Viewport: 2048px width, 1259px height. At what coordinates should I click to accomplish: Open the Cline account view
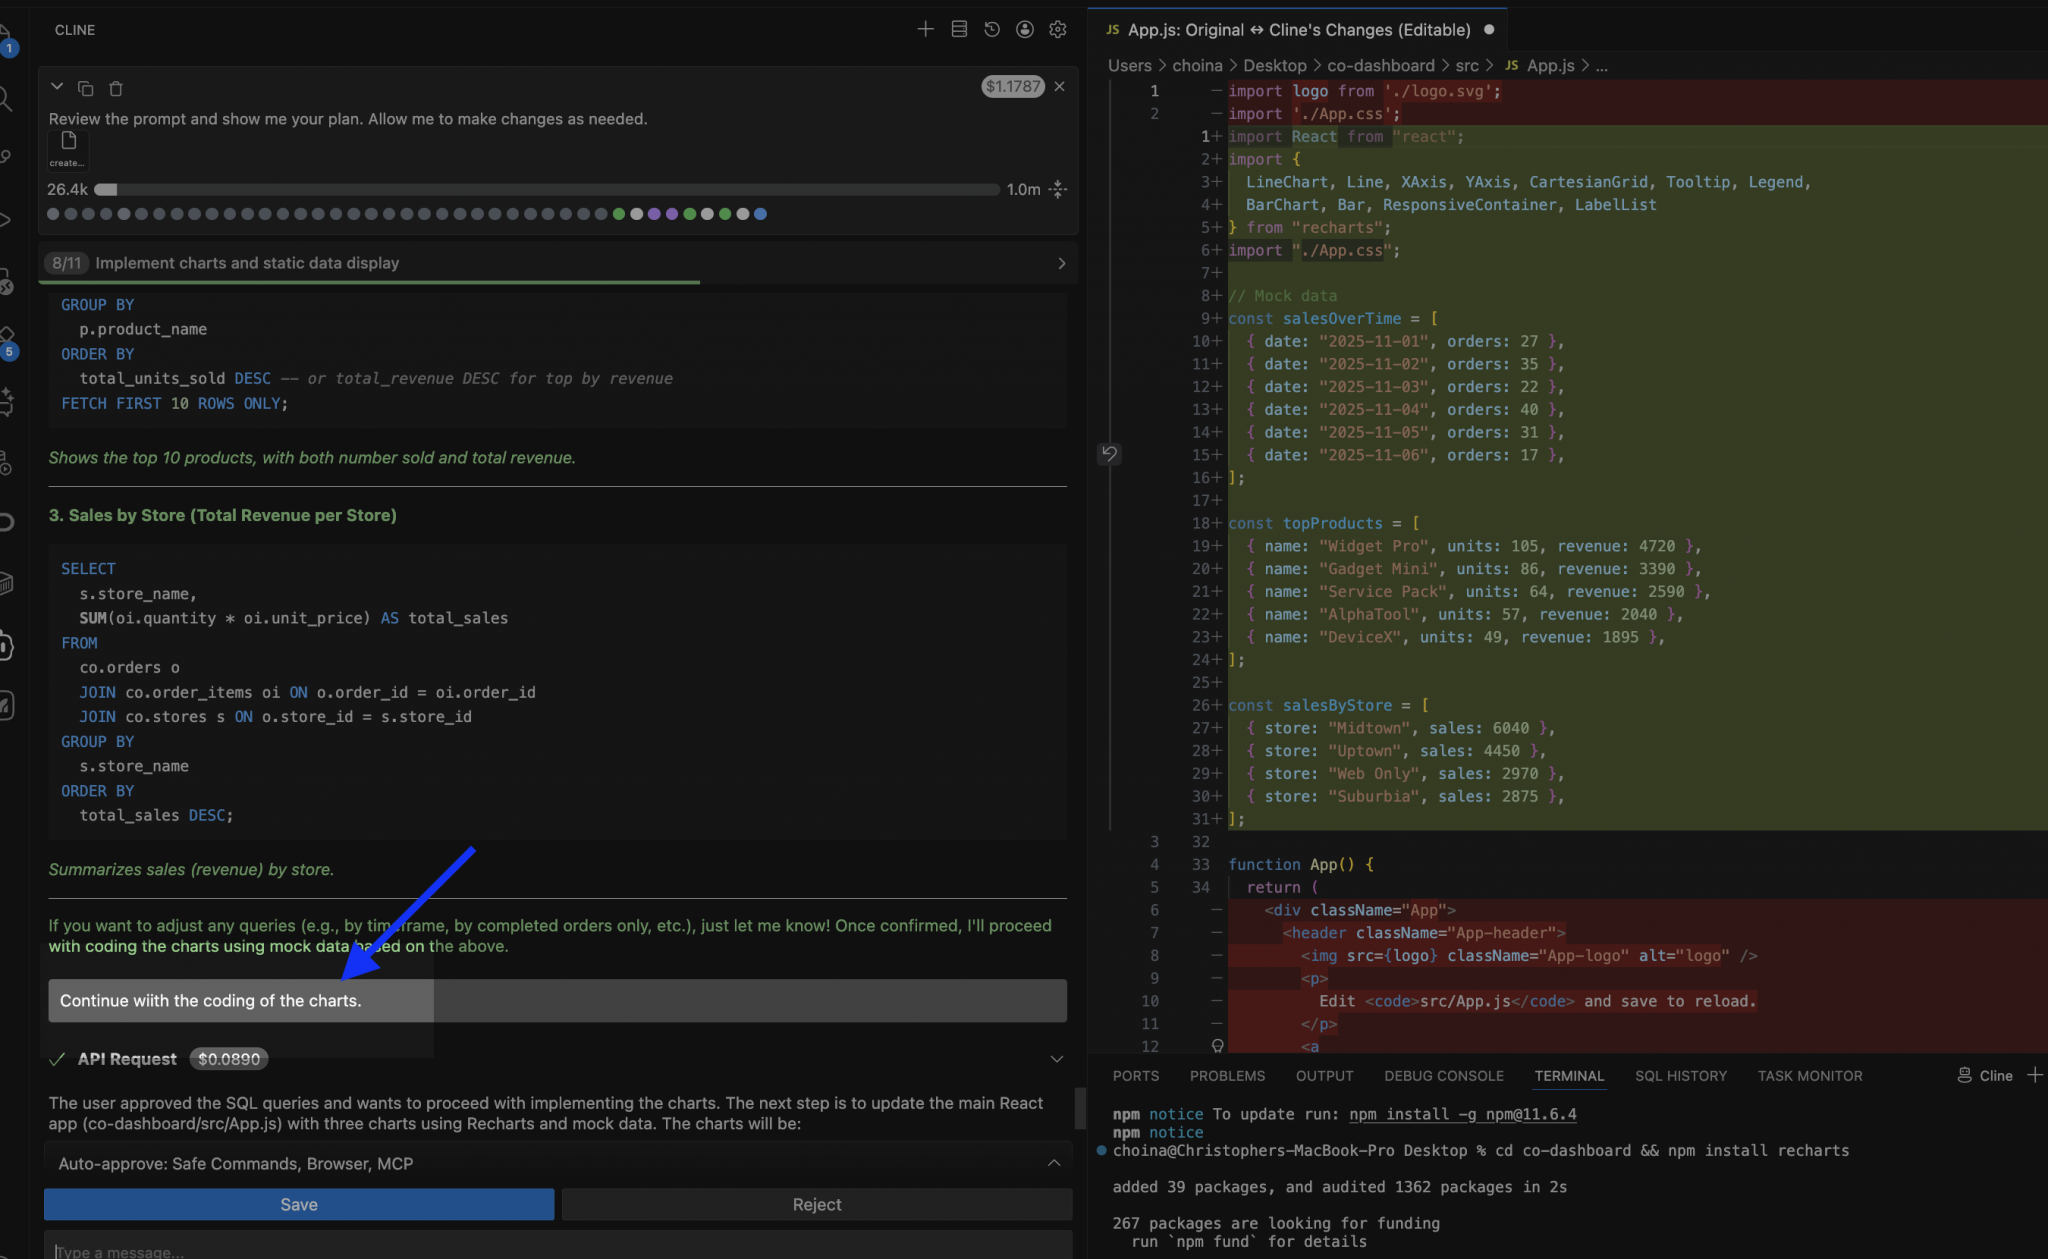[1024, 29]
